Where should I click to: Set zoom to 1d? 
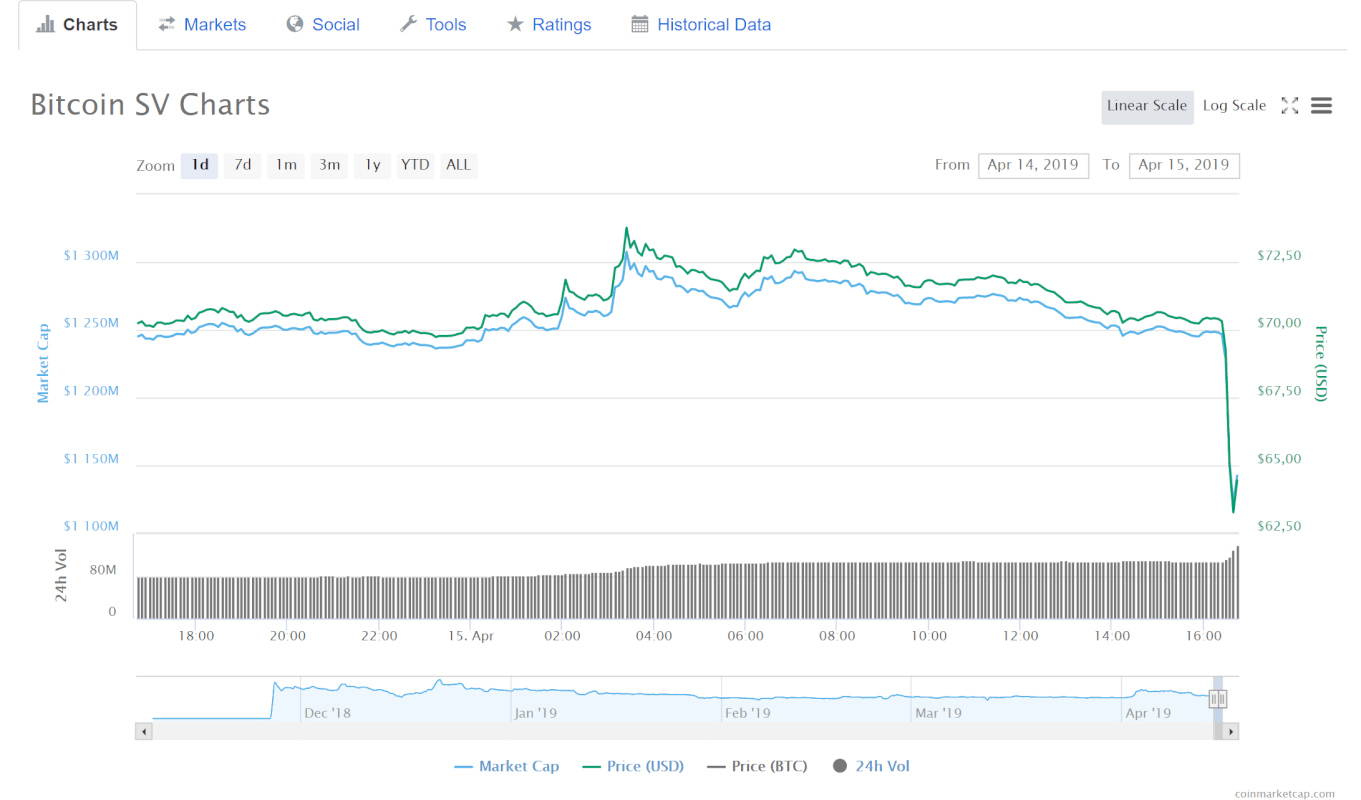pos(199,165)
